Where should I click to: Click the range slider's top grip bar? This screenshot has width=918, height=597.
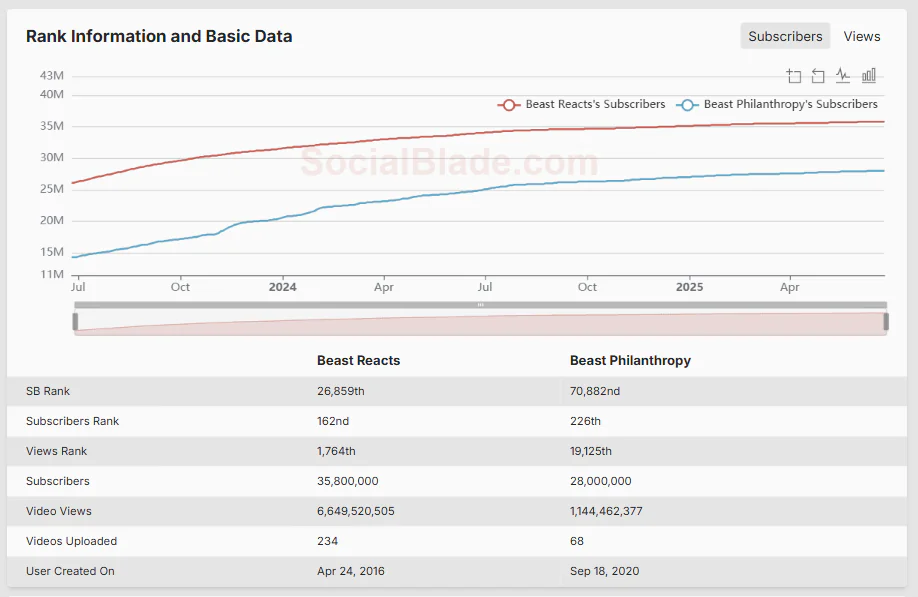[x=481, y=305]
